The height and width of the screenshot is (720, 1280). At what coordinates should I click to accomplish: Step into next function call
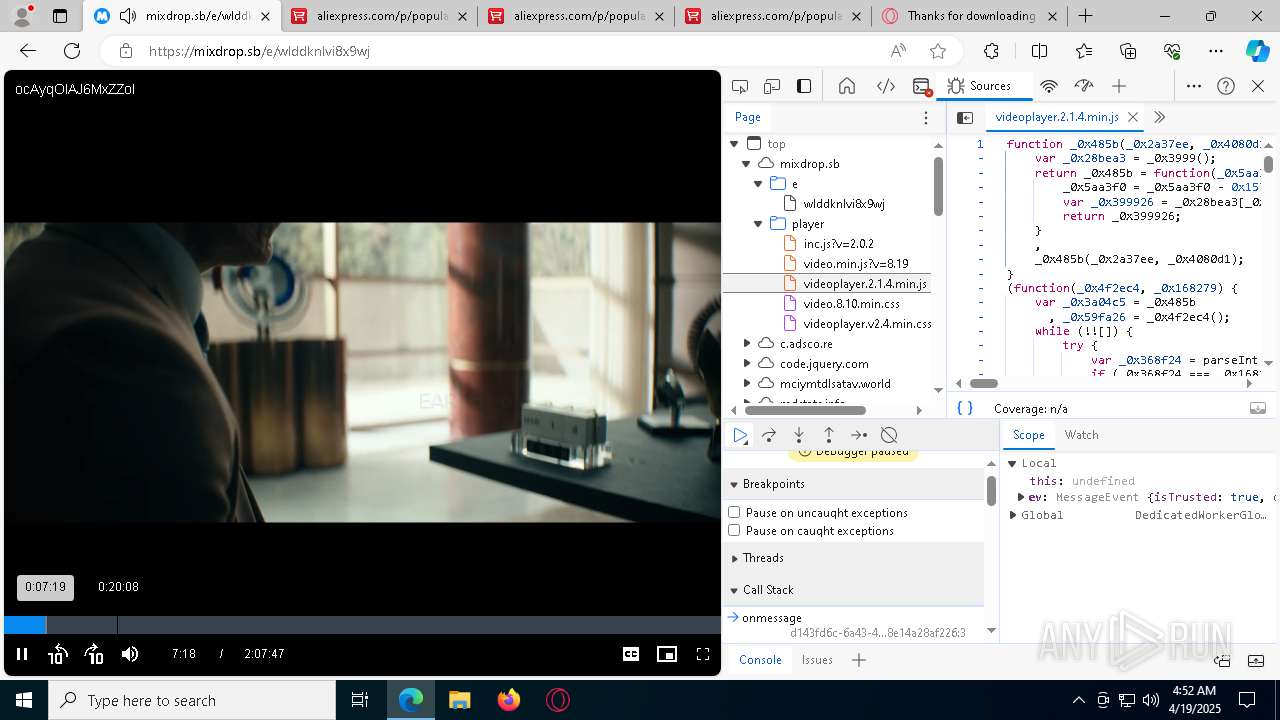click(x=799, y=435)
